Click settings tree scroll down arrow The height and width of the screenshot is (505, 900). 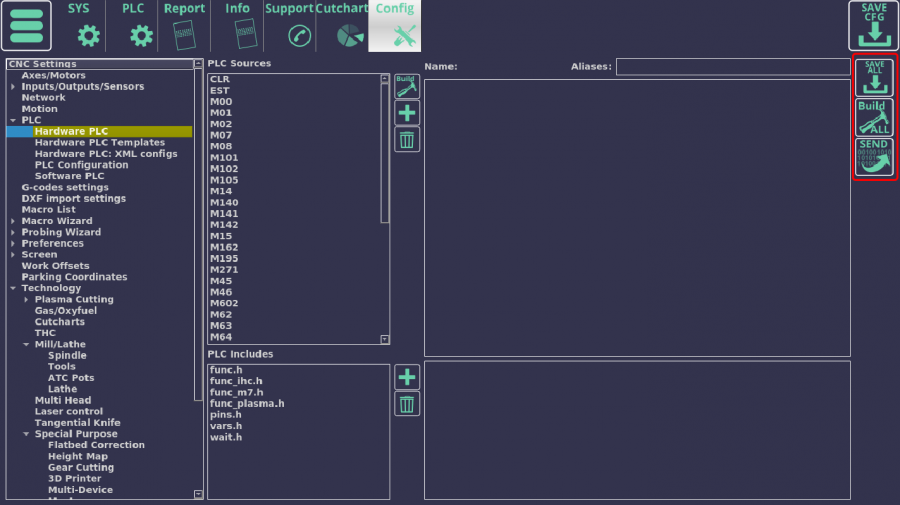click(198, 494)
